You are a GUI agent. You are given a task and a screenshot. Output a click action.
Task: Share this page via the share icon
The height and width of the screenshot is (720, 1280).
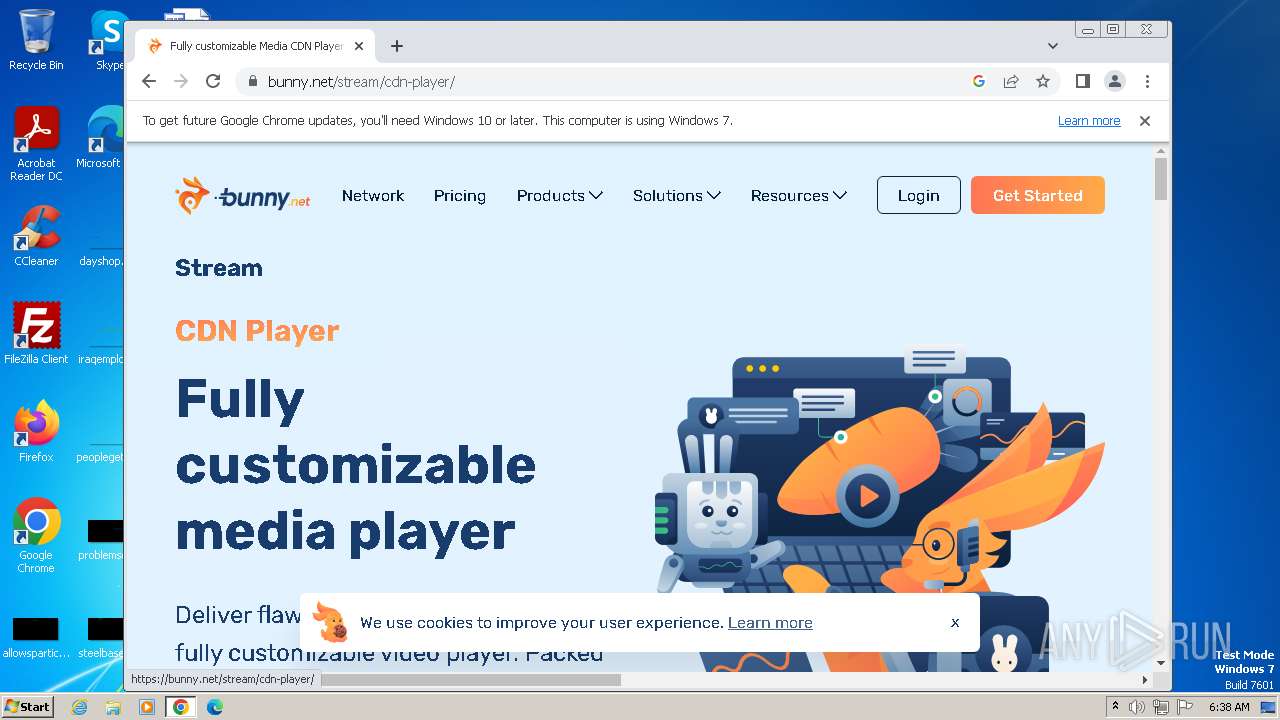coord(1011,82)
